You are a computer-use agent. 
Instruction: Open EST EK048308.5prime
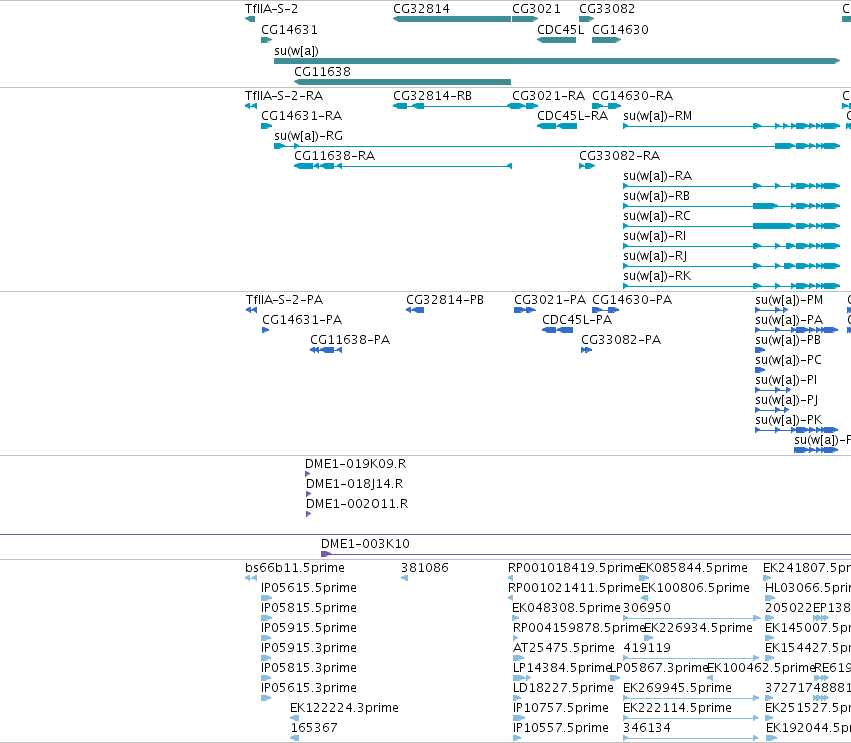(566, 608)
